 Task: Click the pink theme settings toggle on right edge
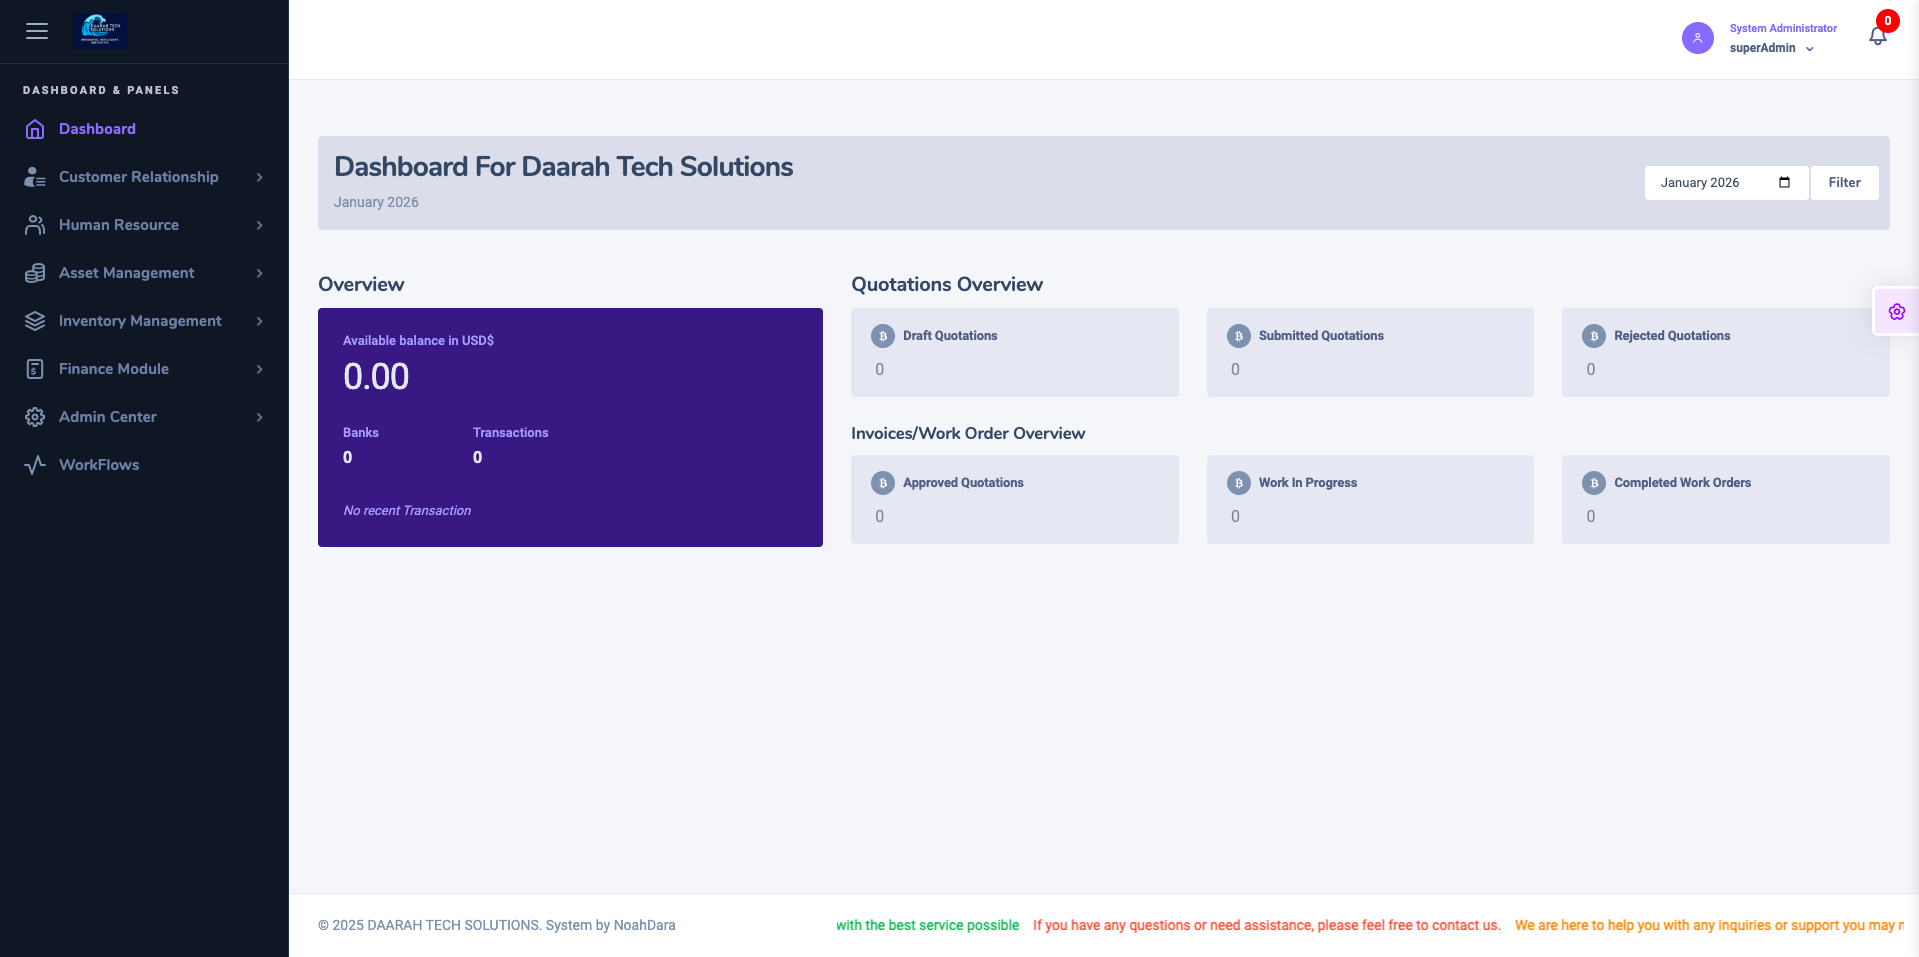tap(1896, 311)
